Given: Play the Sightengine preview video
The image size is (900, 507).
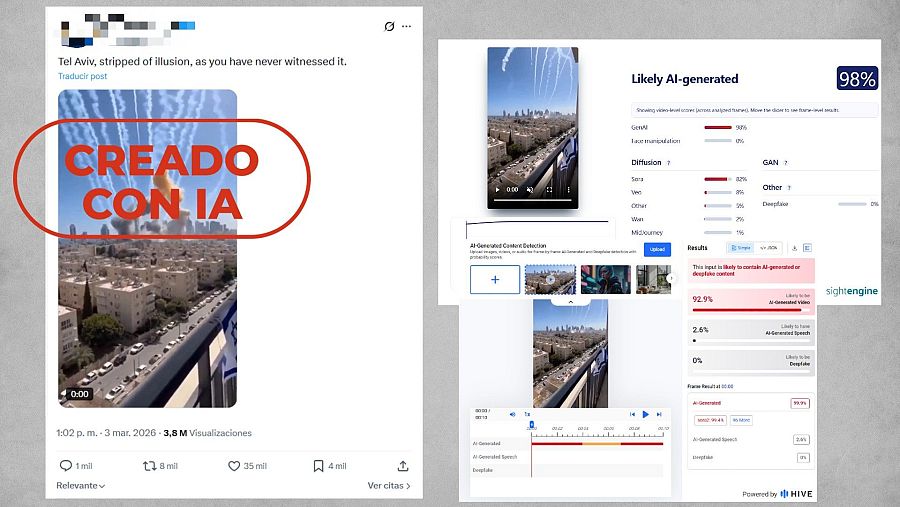Looking at the screenshot, I should (x=497, y=189).
